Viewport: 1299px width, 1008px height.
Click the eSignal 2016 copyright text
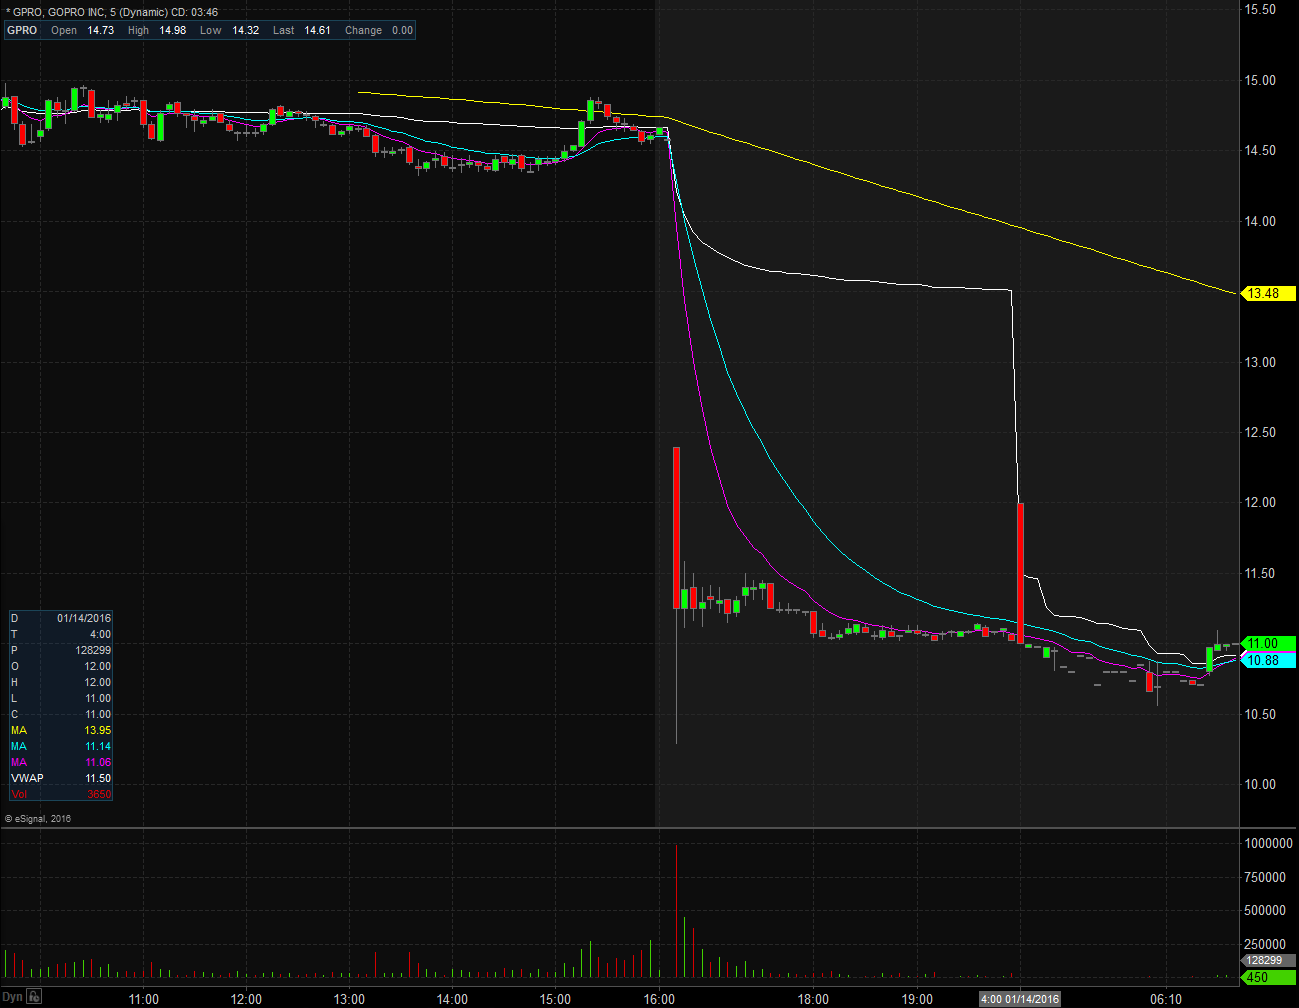coord(38,818)
